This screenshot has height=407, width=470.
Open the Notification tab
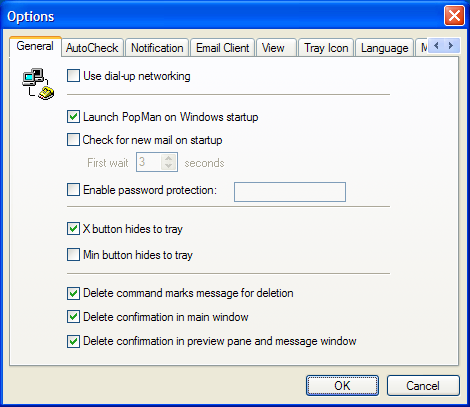coord(157,48)
